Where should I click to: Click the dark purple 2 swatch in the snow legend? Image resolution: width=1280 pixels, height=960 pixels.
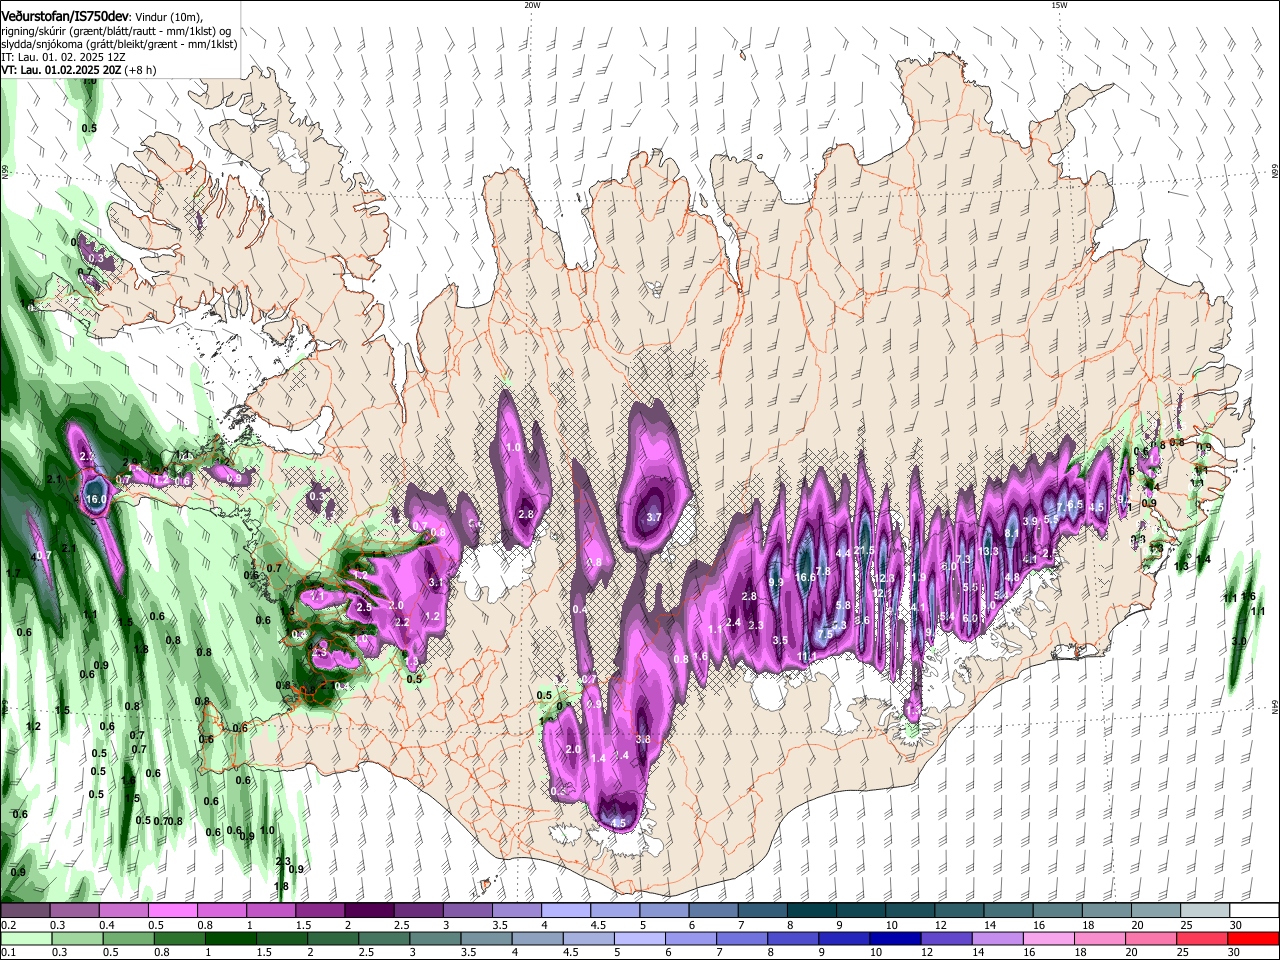(370, 911)
